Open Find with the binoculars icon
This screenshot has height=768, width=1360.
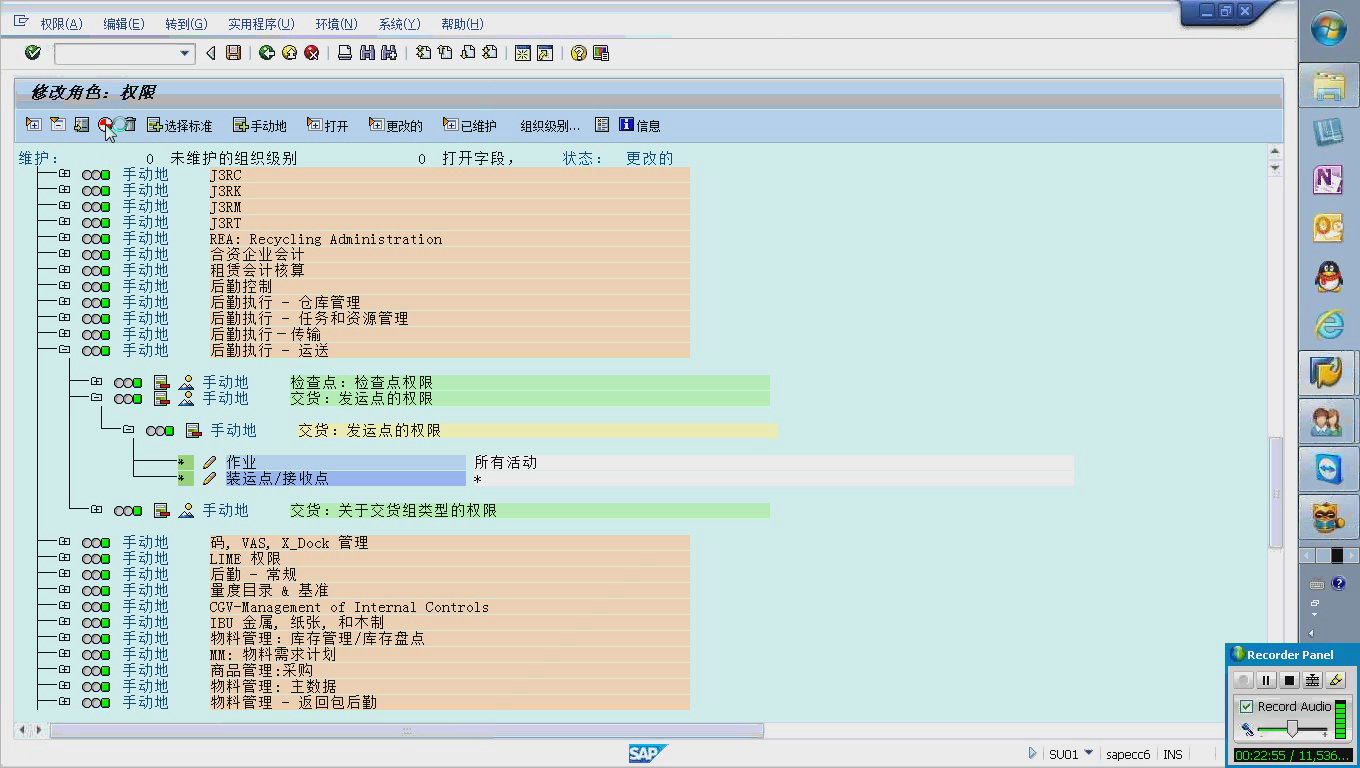pos(367,53)
